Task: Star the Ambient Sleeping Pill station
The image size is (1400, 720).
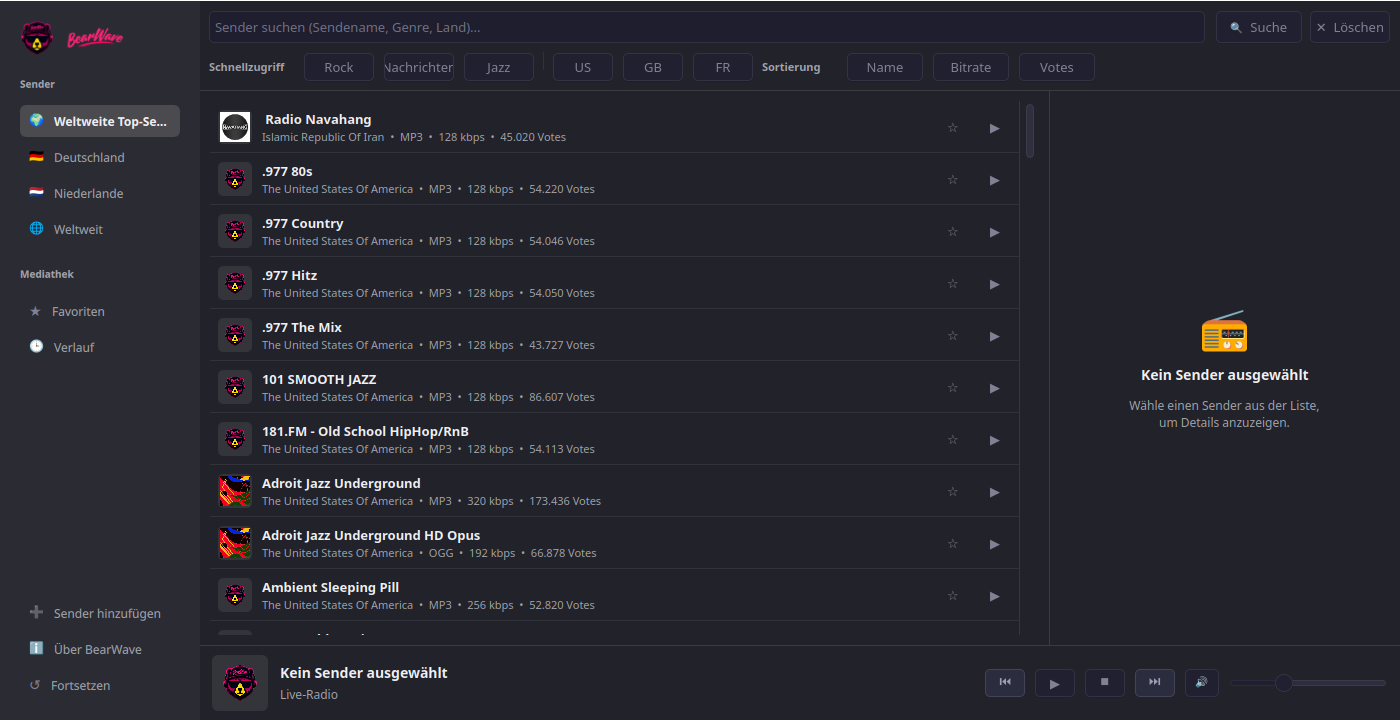Action: tap(953, 596)
